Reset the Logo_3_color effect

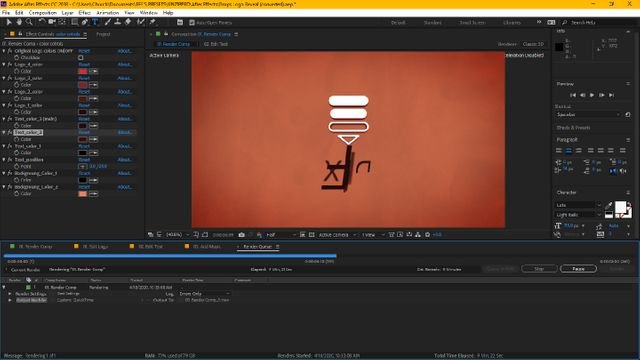84,78
